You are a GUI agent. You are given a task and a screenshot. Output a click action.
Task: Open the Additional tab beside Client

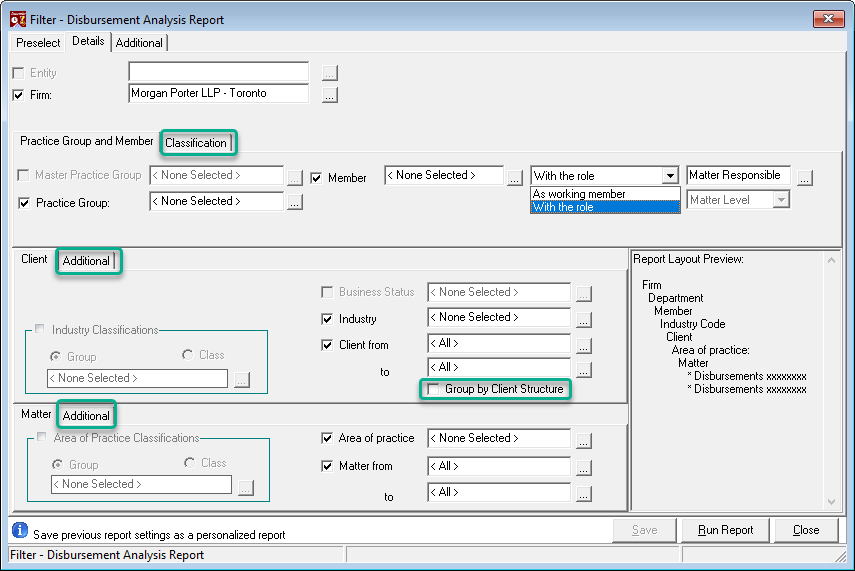[86, 261]
